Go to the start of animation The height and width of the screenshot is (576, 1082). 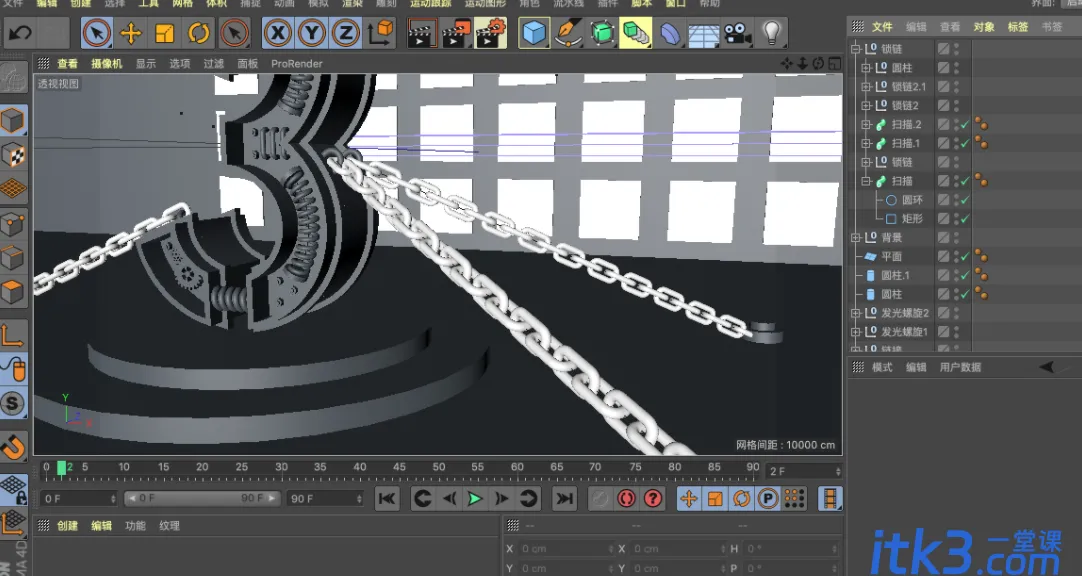point(387,499)
